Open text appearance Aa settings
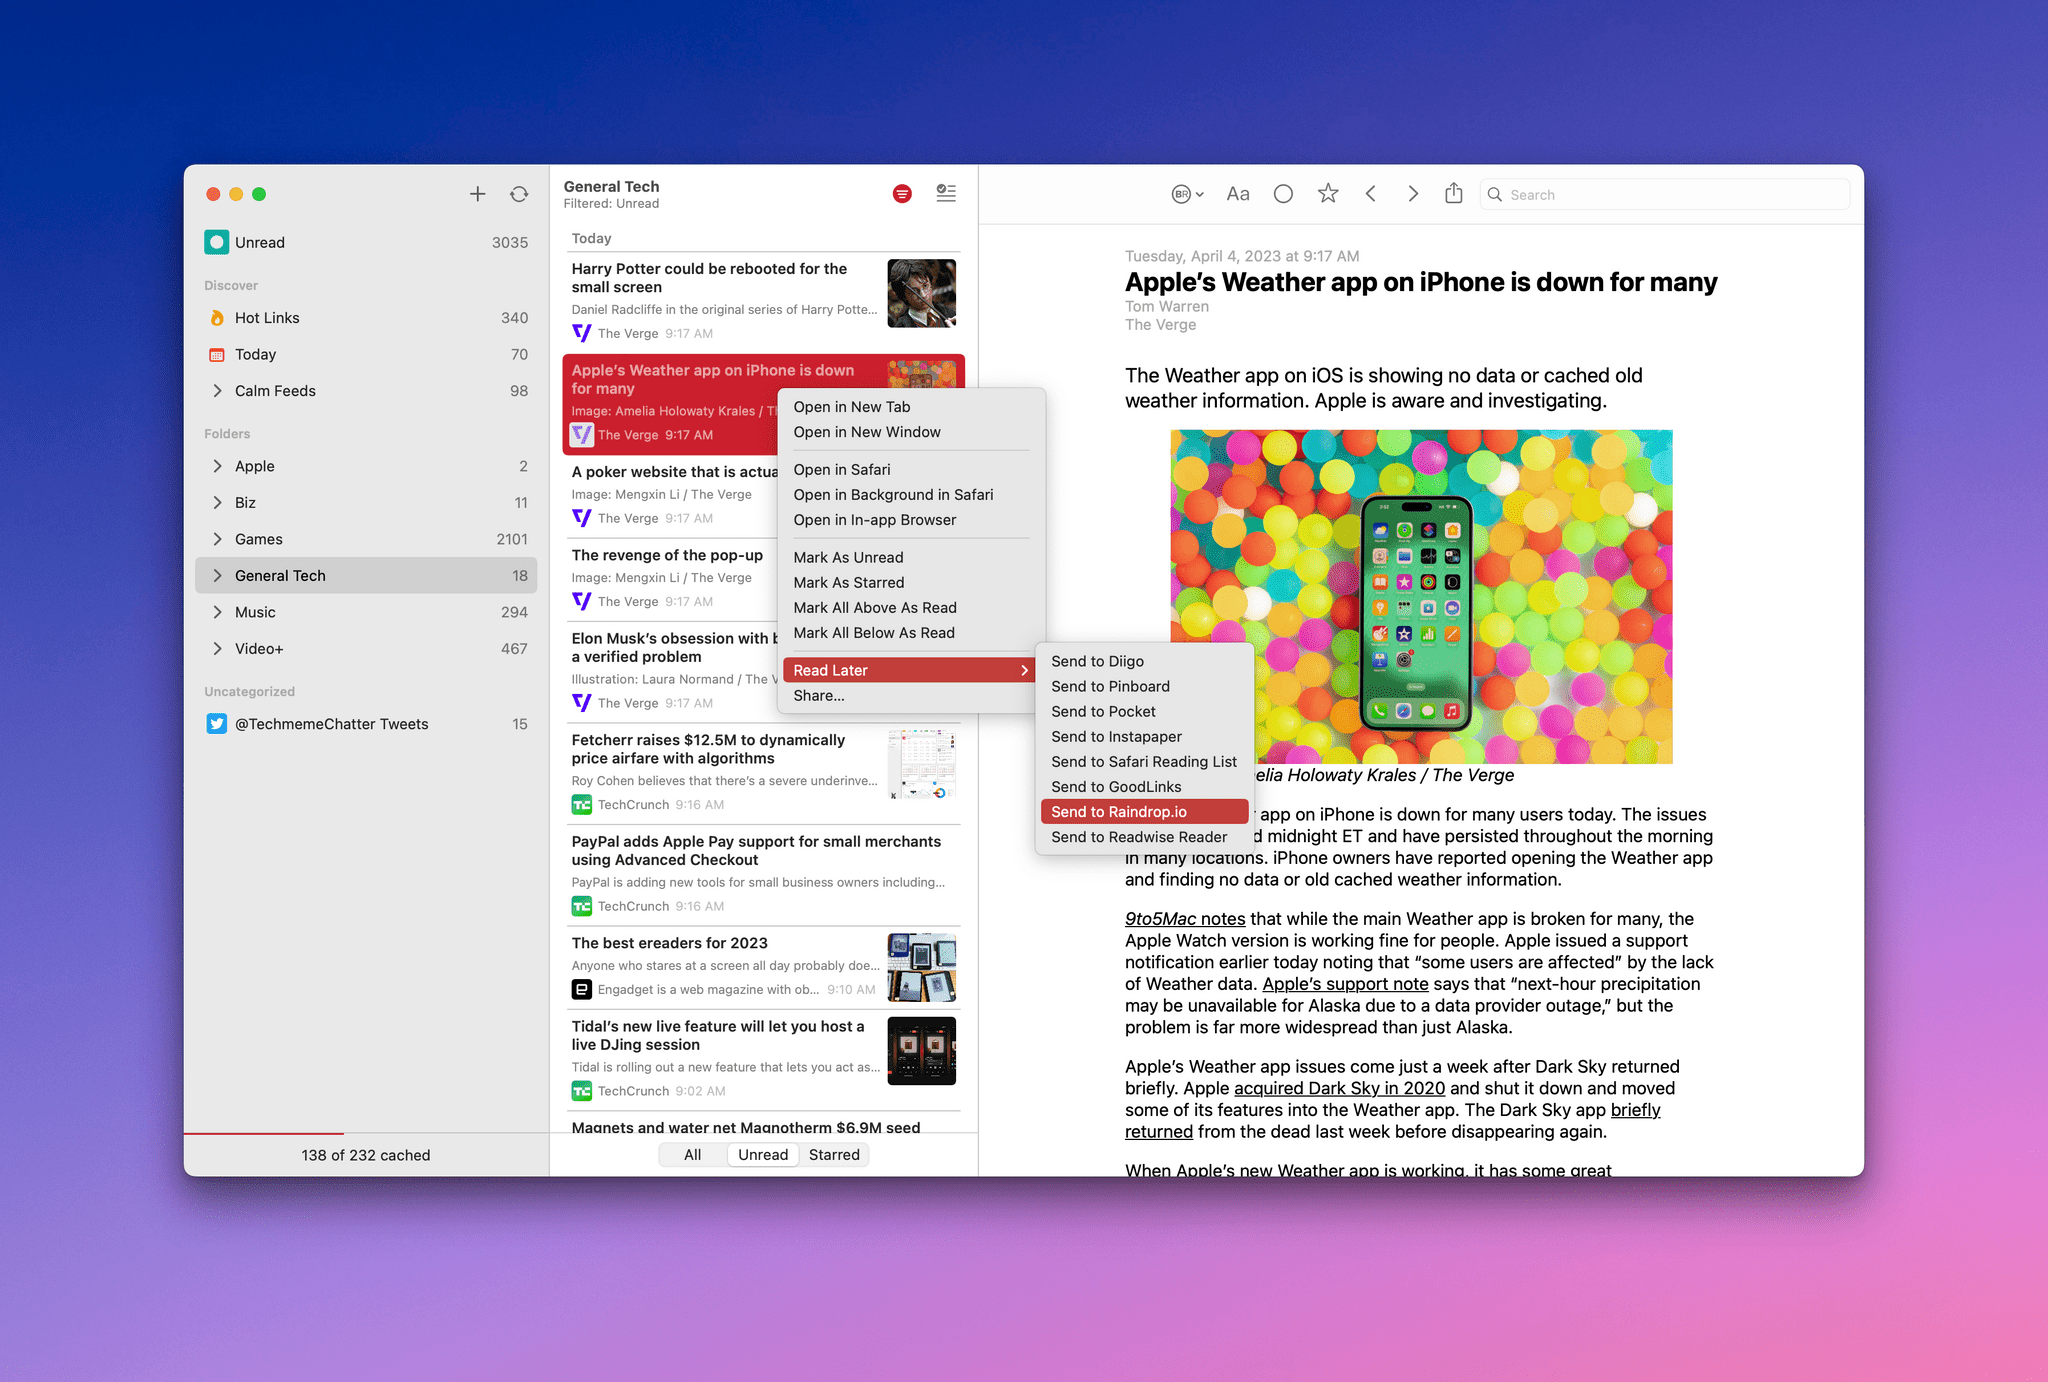 [1238, 194]
